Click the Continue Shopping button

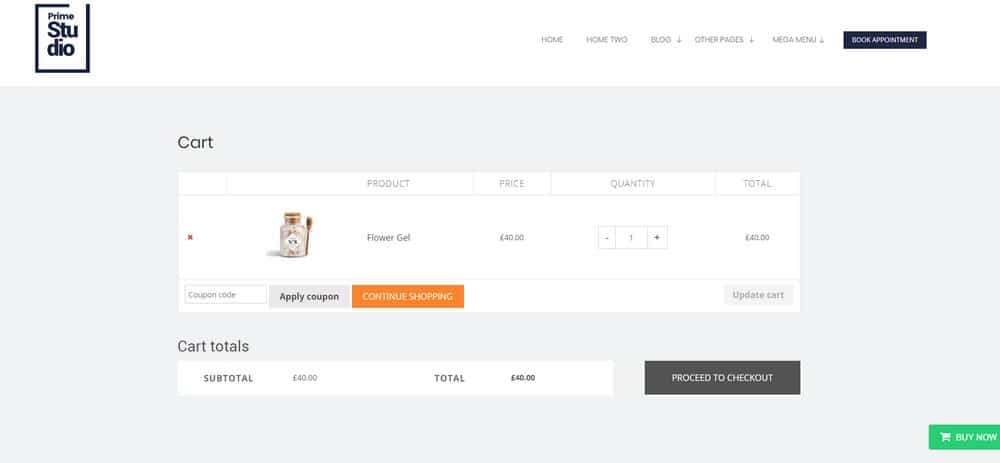pyautogui.click(x=408, y=296)
